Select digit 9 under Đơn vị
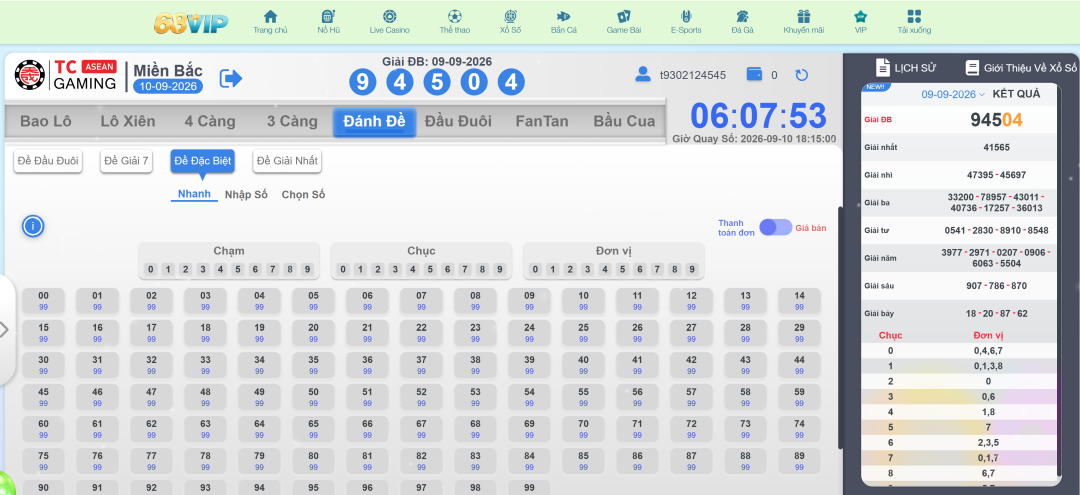Screen dimensions: 1080x495 (692, 269)
